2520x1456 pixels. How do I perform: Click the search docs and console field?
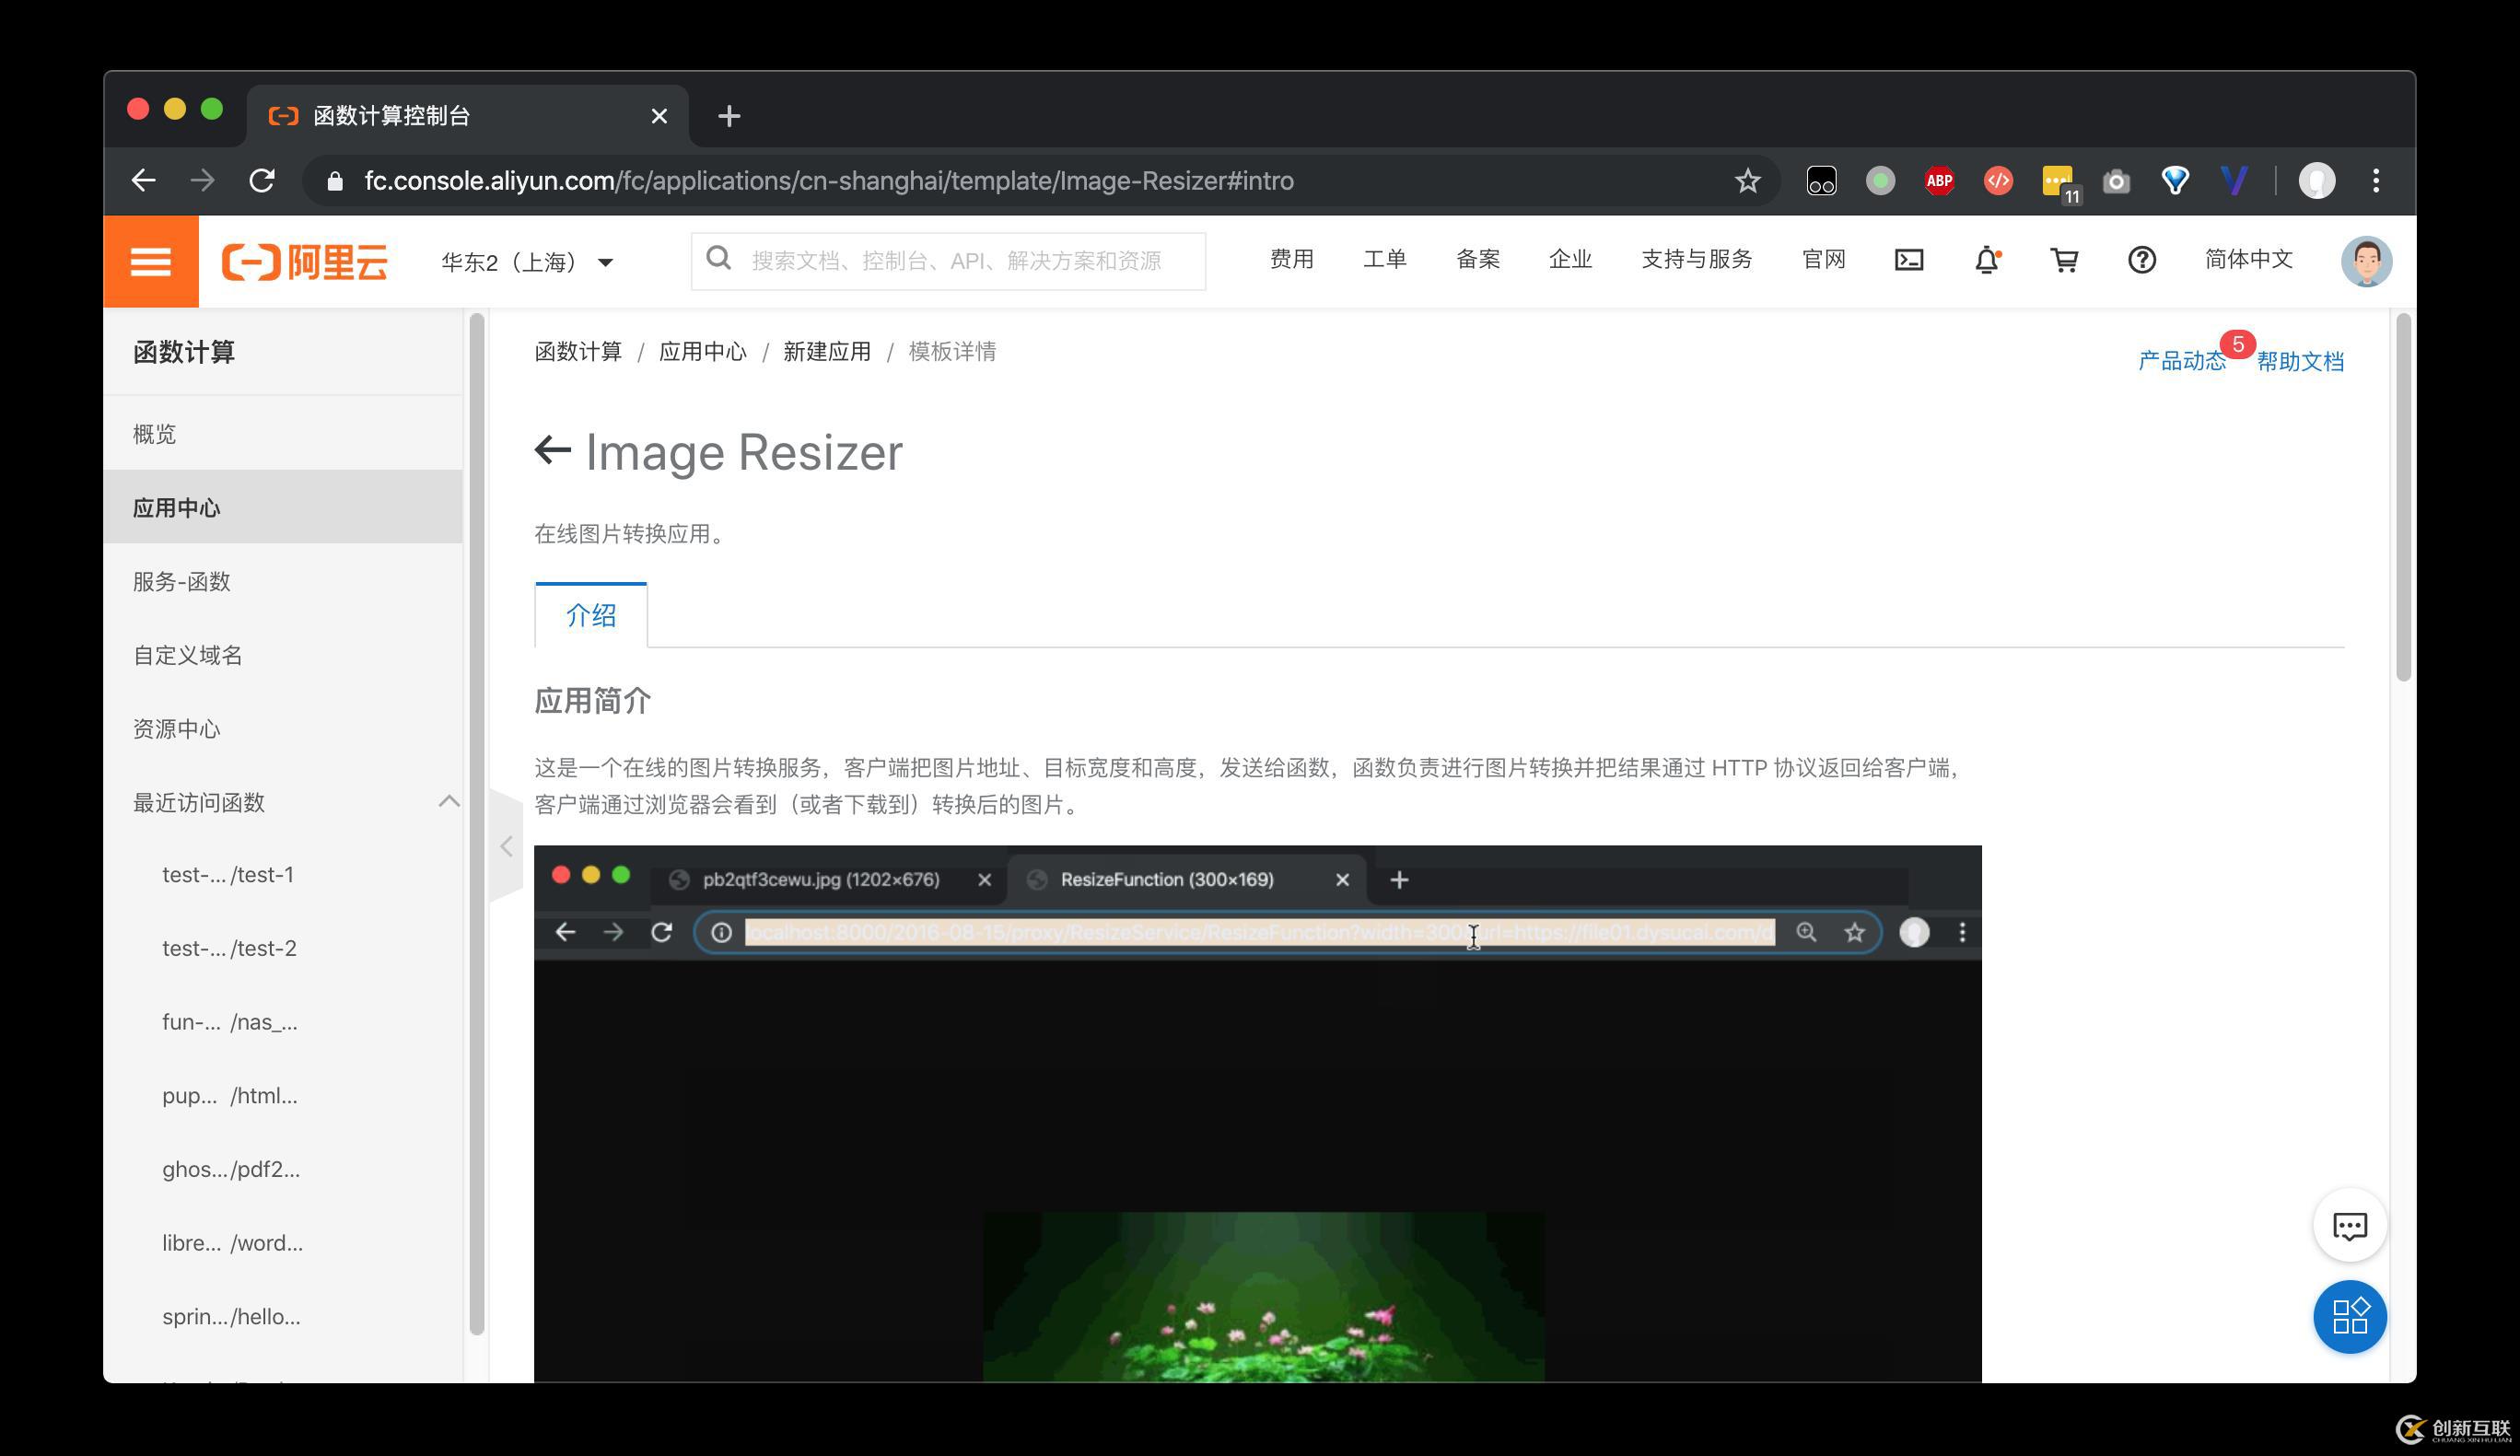948,261
